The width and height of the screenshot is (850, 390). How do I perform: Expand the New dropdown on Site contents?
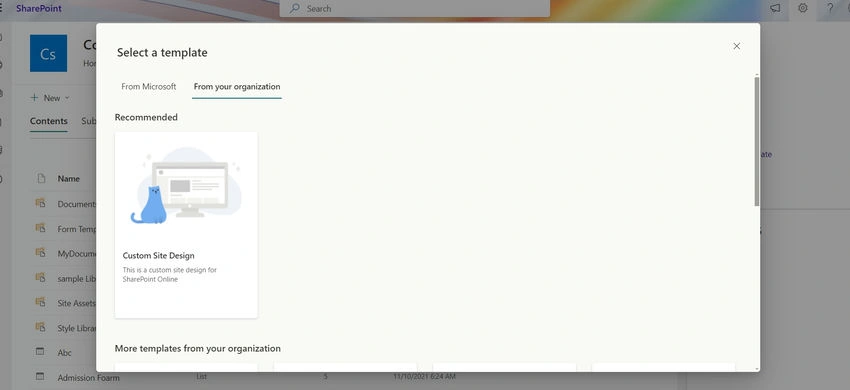(50, 98)
